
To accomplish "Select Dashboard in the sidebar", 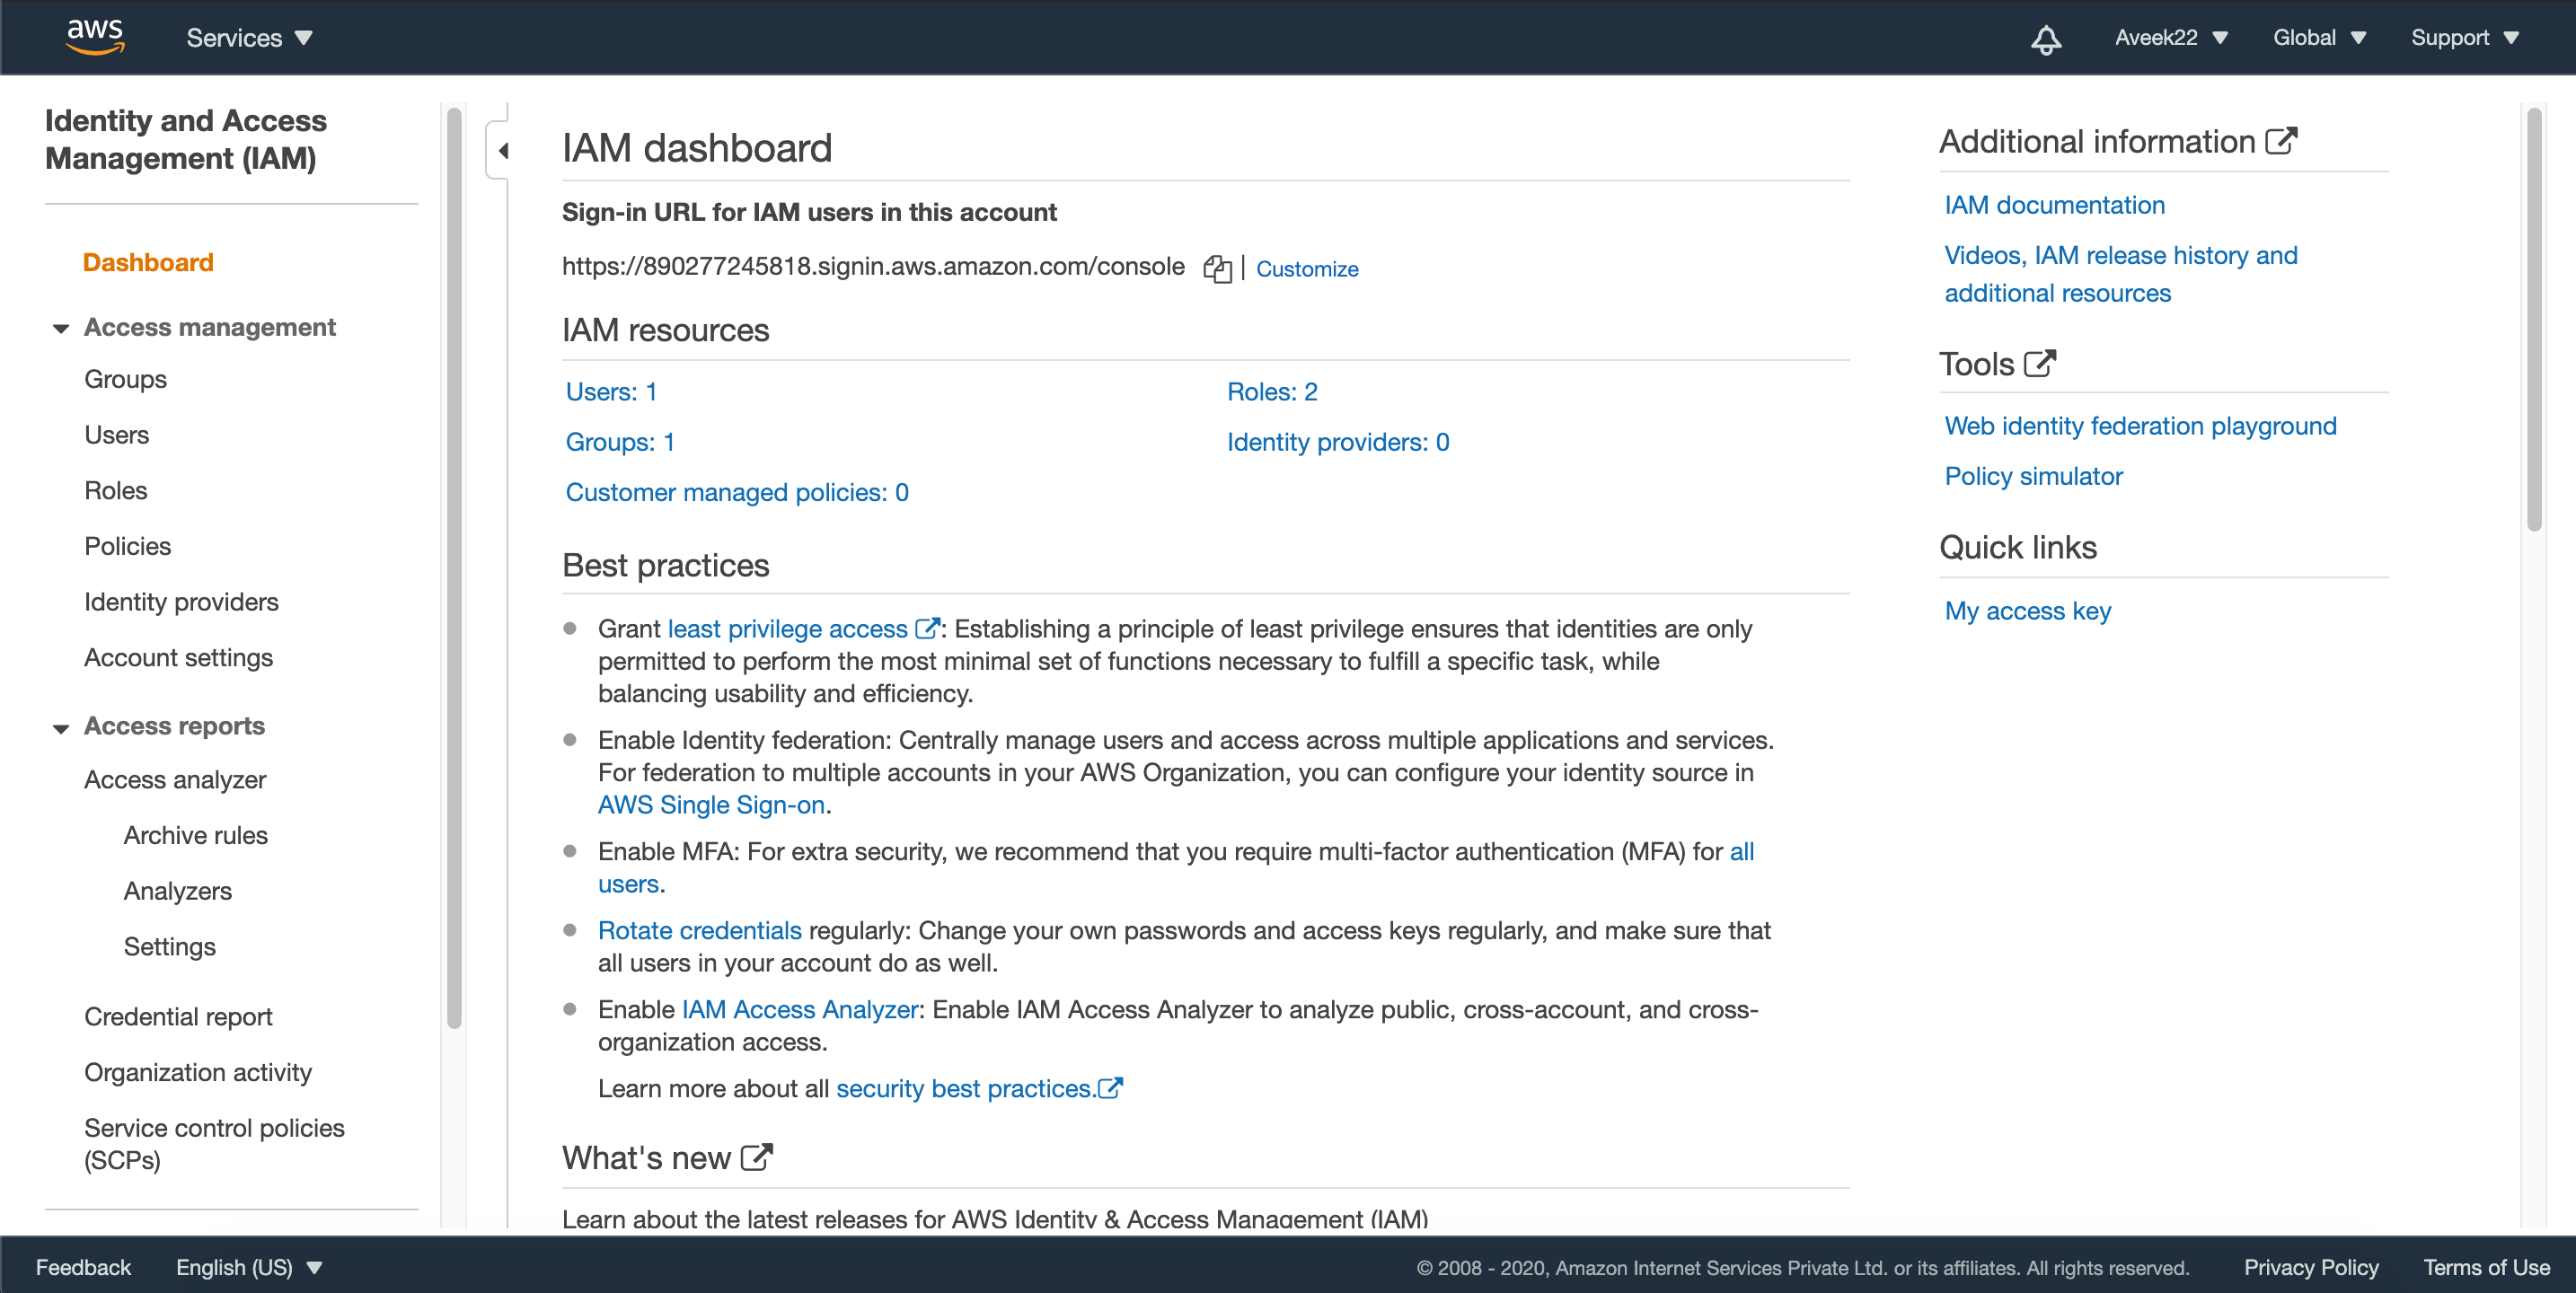I will click(x=148, y=262).
